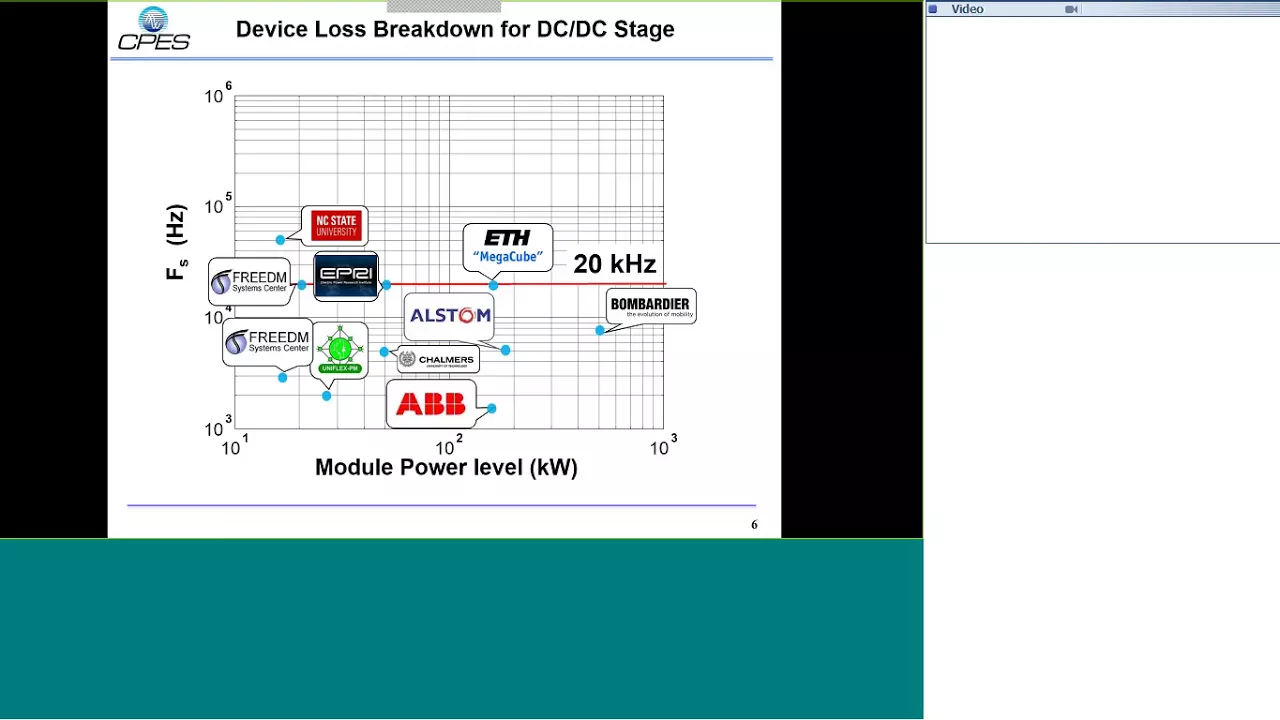Click the CPES logo on the slide
Image resolution: width=1280 pixels, height=720 pixels.
tap(154, 29)
